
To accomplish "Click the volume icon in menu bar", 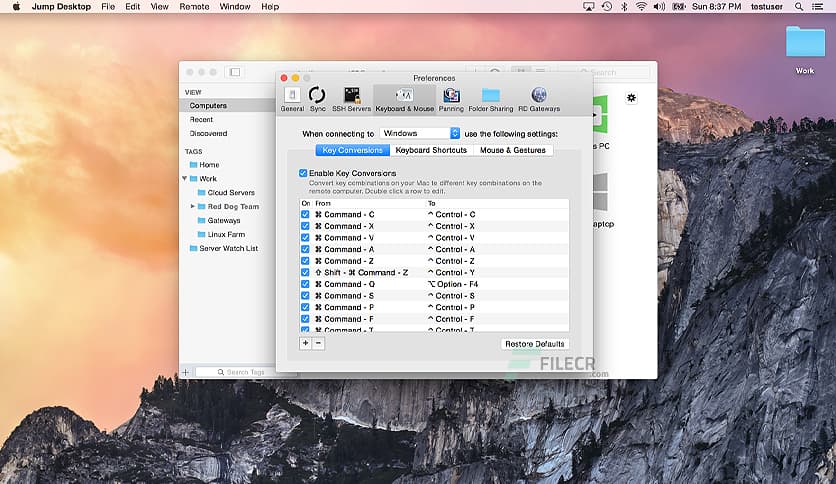I will pyautogui.click(x=660, y=6).
